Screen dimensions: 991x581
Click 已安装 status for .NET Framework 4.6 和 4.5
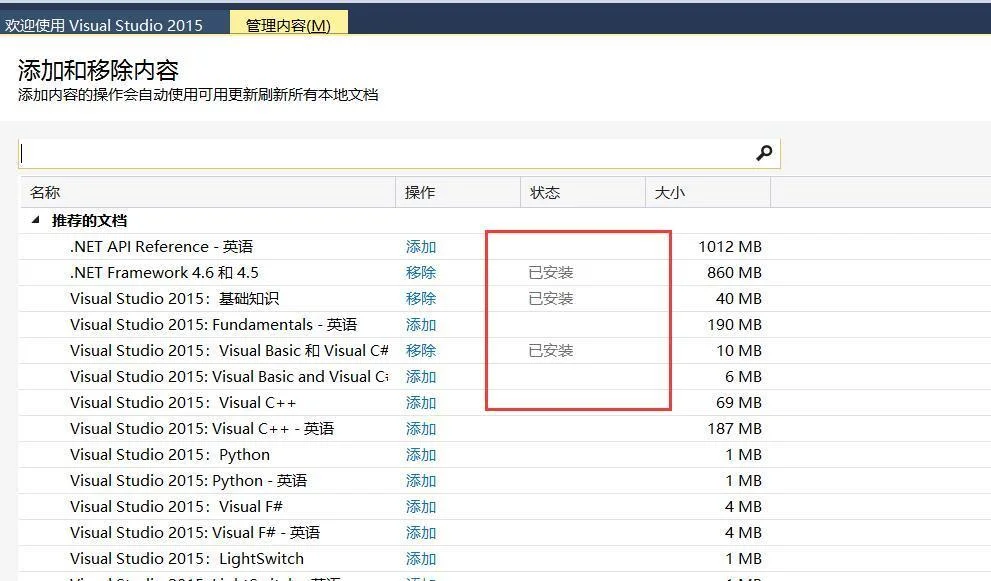[550, 272]
